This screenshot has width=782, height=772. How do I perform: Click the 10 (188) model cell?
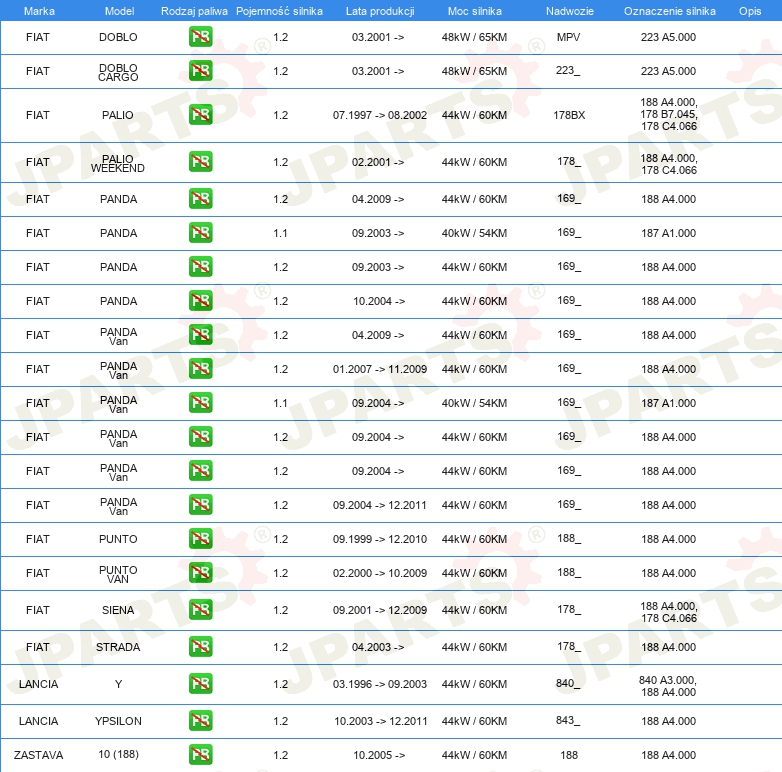coord(118,754)
